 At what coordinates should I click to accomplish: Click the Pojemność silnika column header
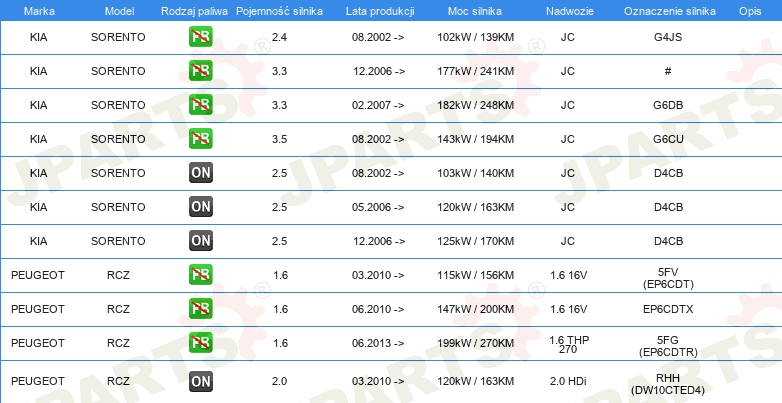[x=279, y=11]
